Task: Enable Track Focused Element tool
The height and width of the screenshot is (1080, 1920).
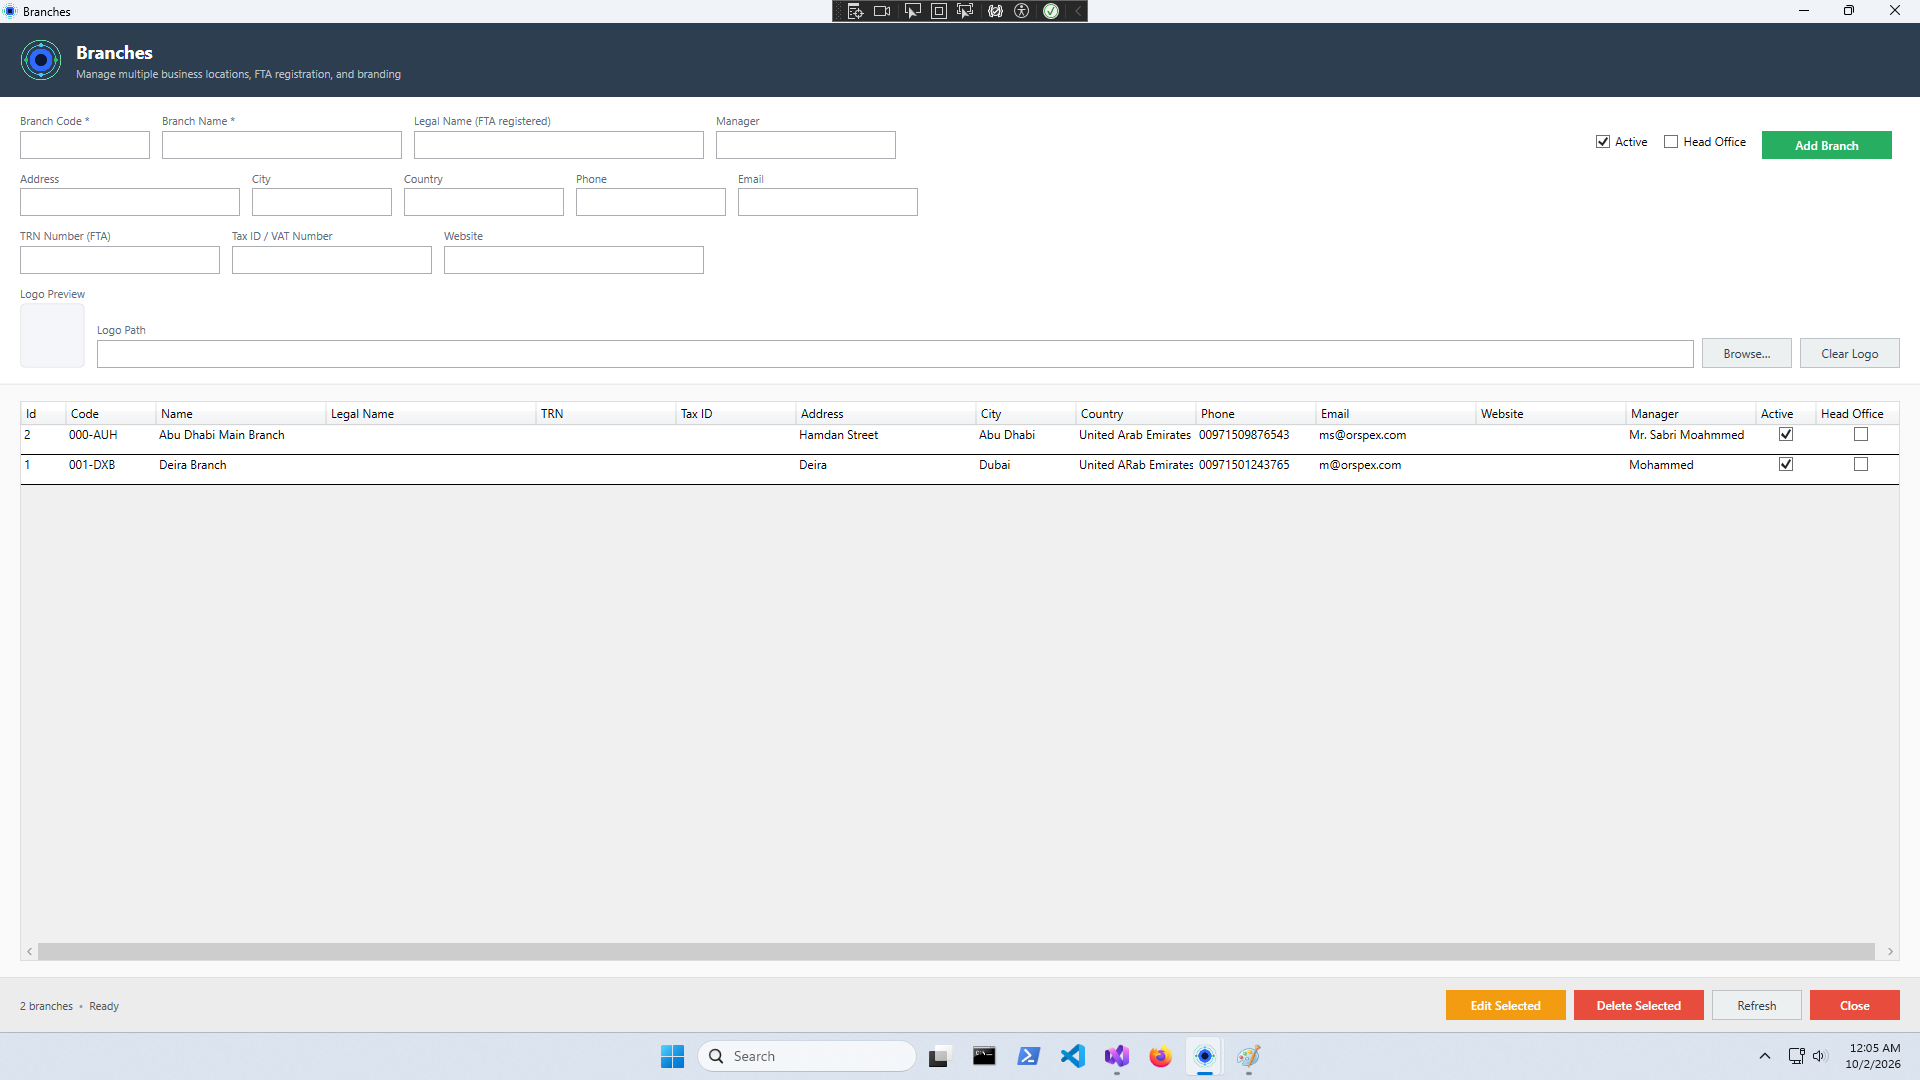Action: pyautogui.click(x=965, y=11)
